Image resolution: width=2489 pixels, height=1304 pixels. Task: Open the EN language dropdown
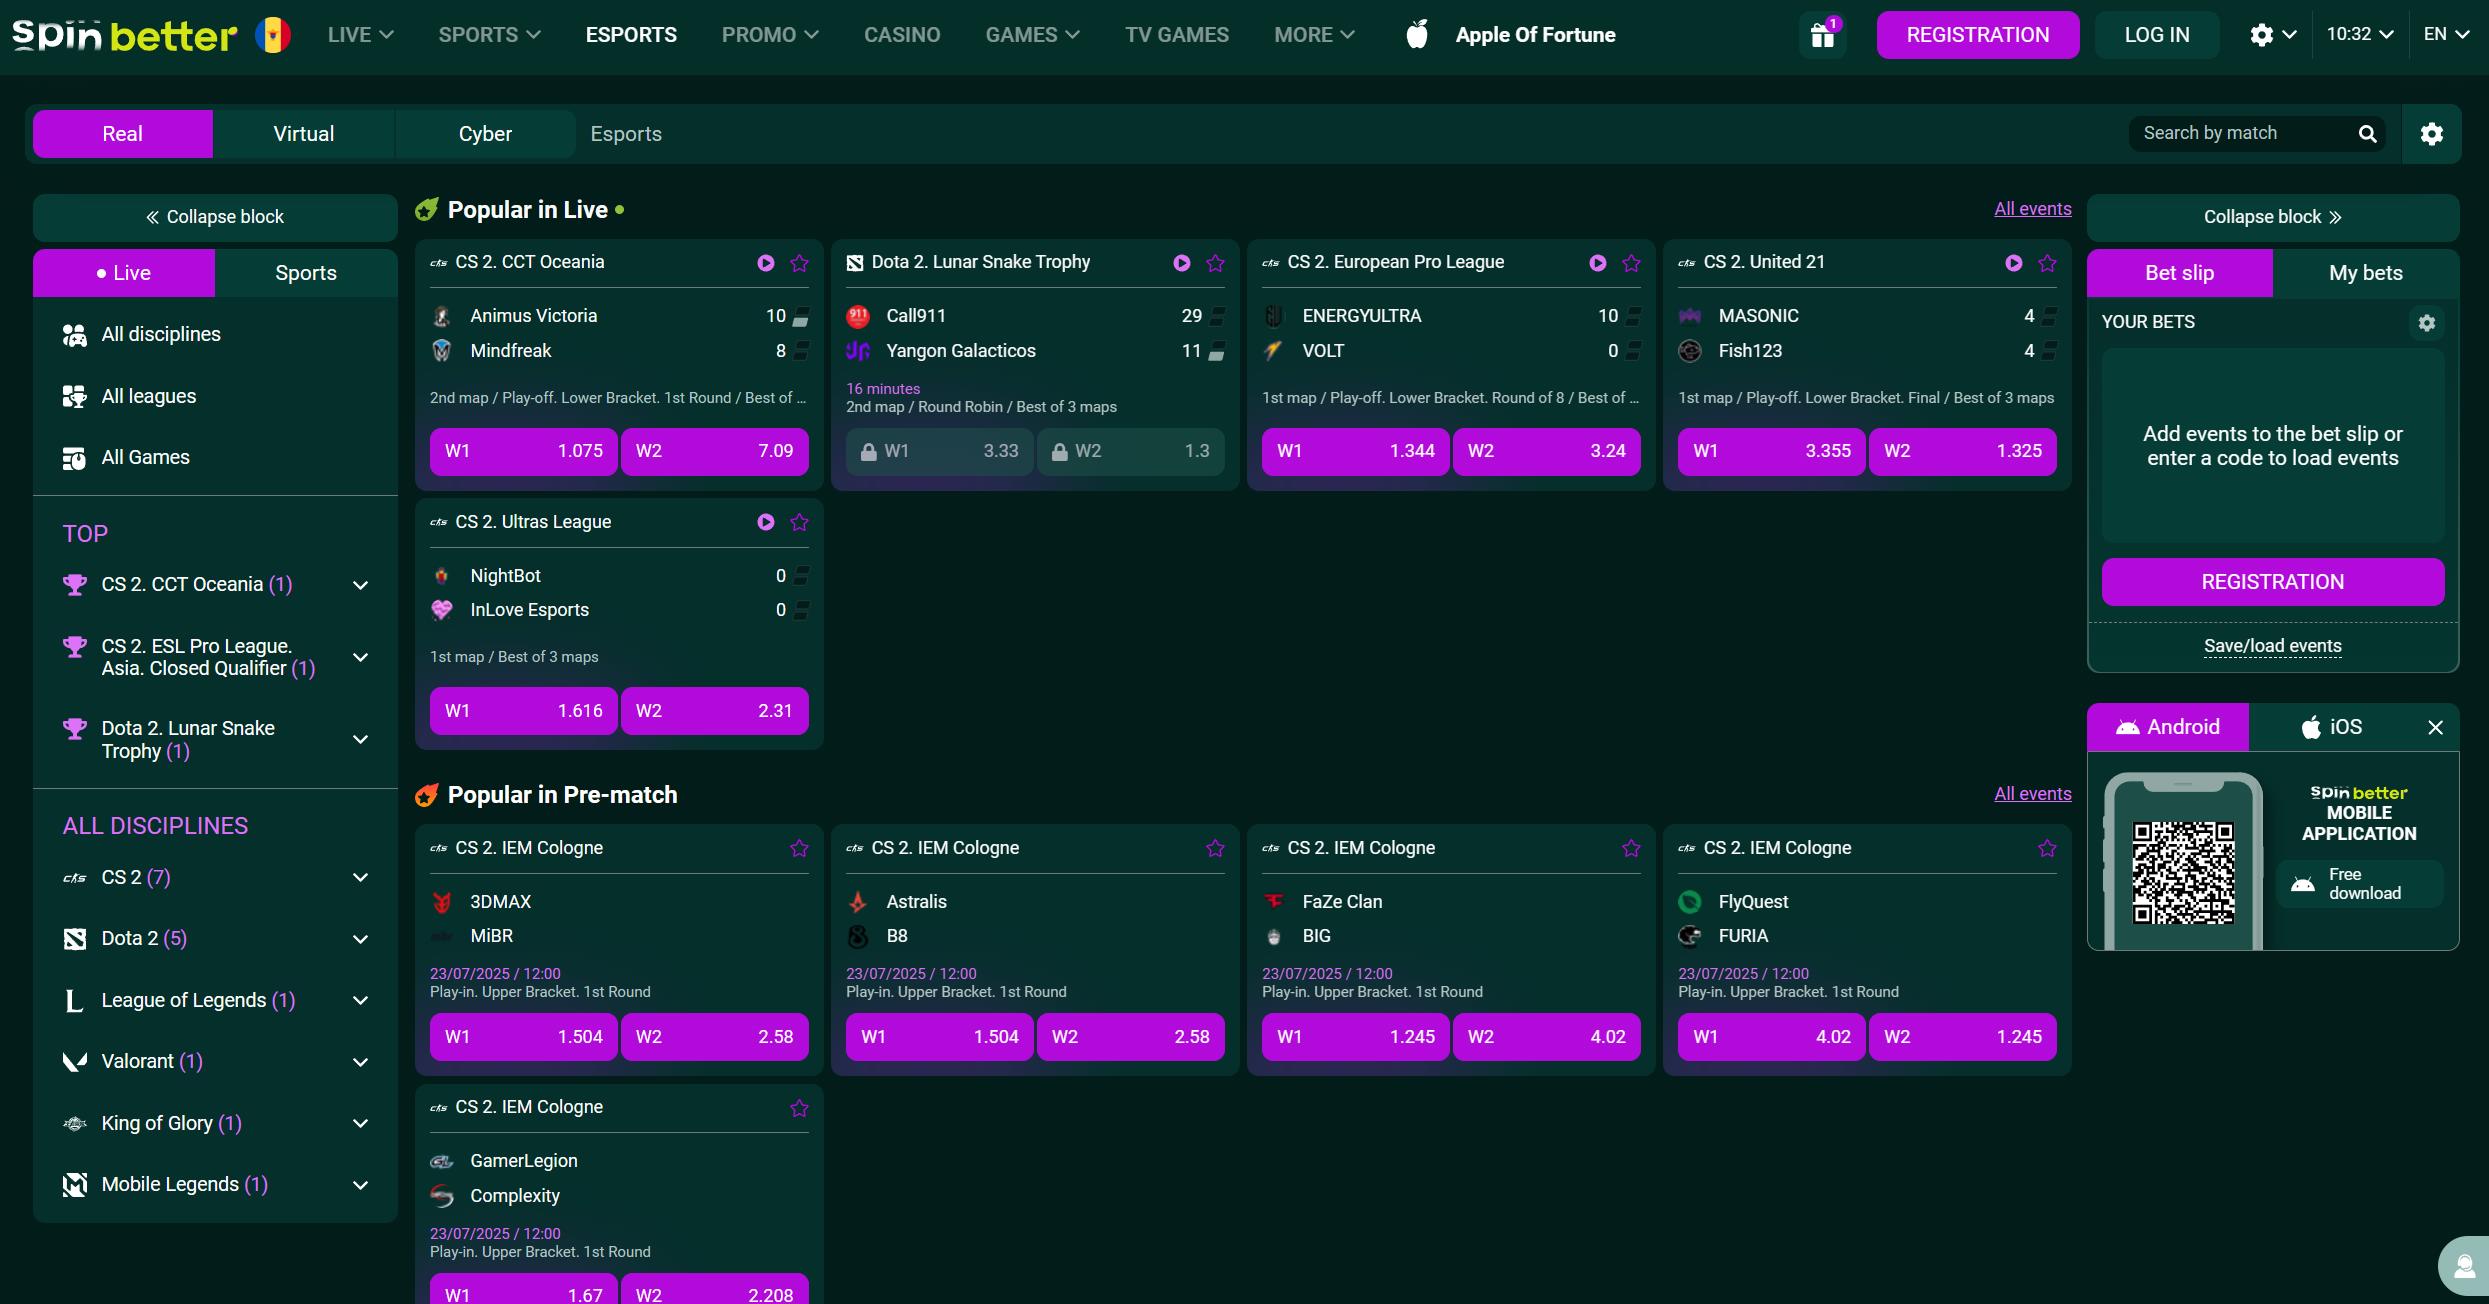[2446, 34]
